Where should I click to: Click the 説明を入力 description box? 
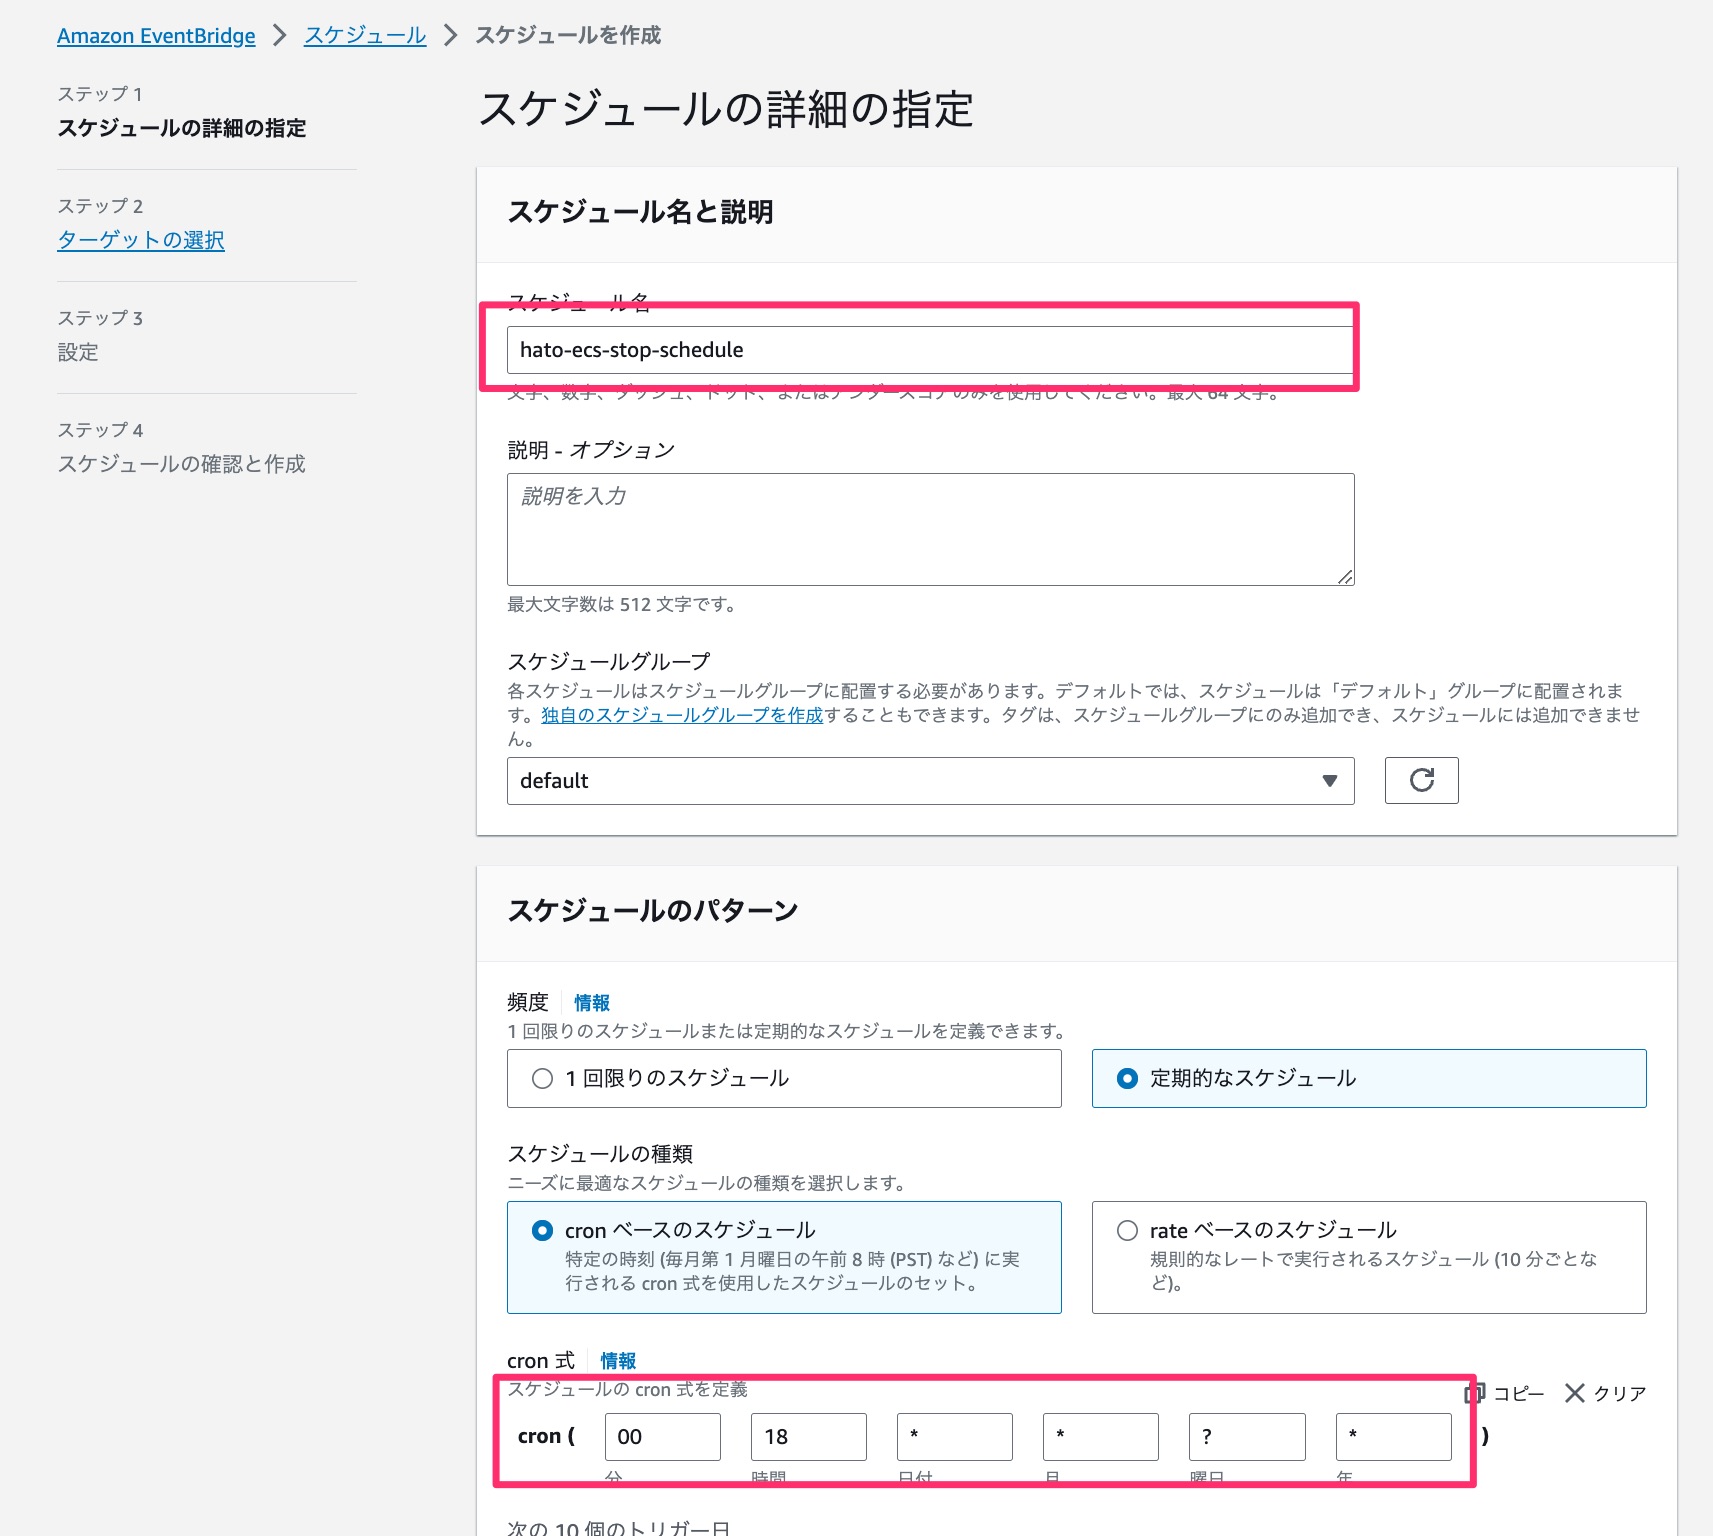pos(930,528)
